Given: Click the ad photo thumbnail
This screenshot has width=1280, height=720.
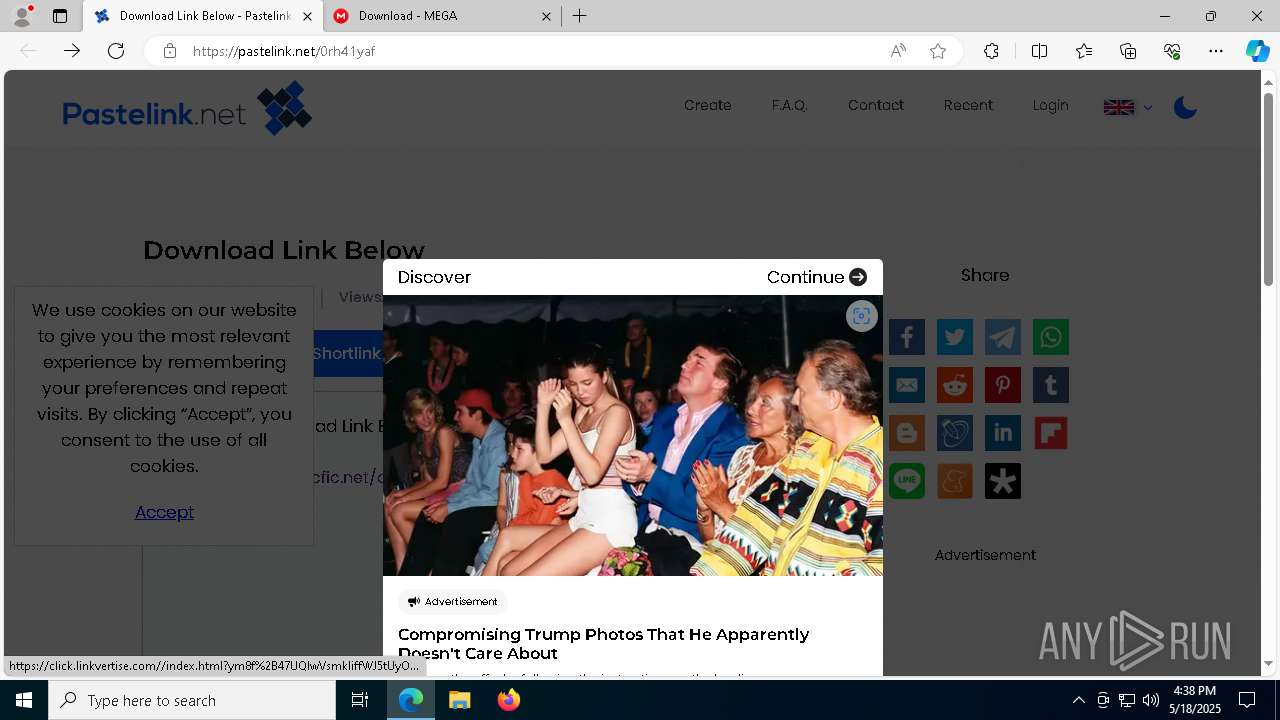Looking at the screenshot, I should coord(633,436).
